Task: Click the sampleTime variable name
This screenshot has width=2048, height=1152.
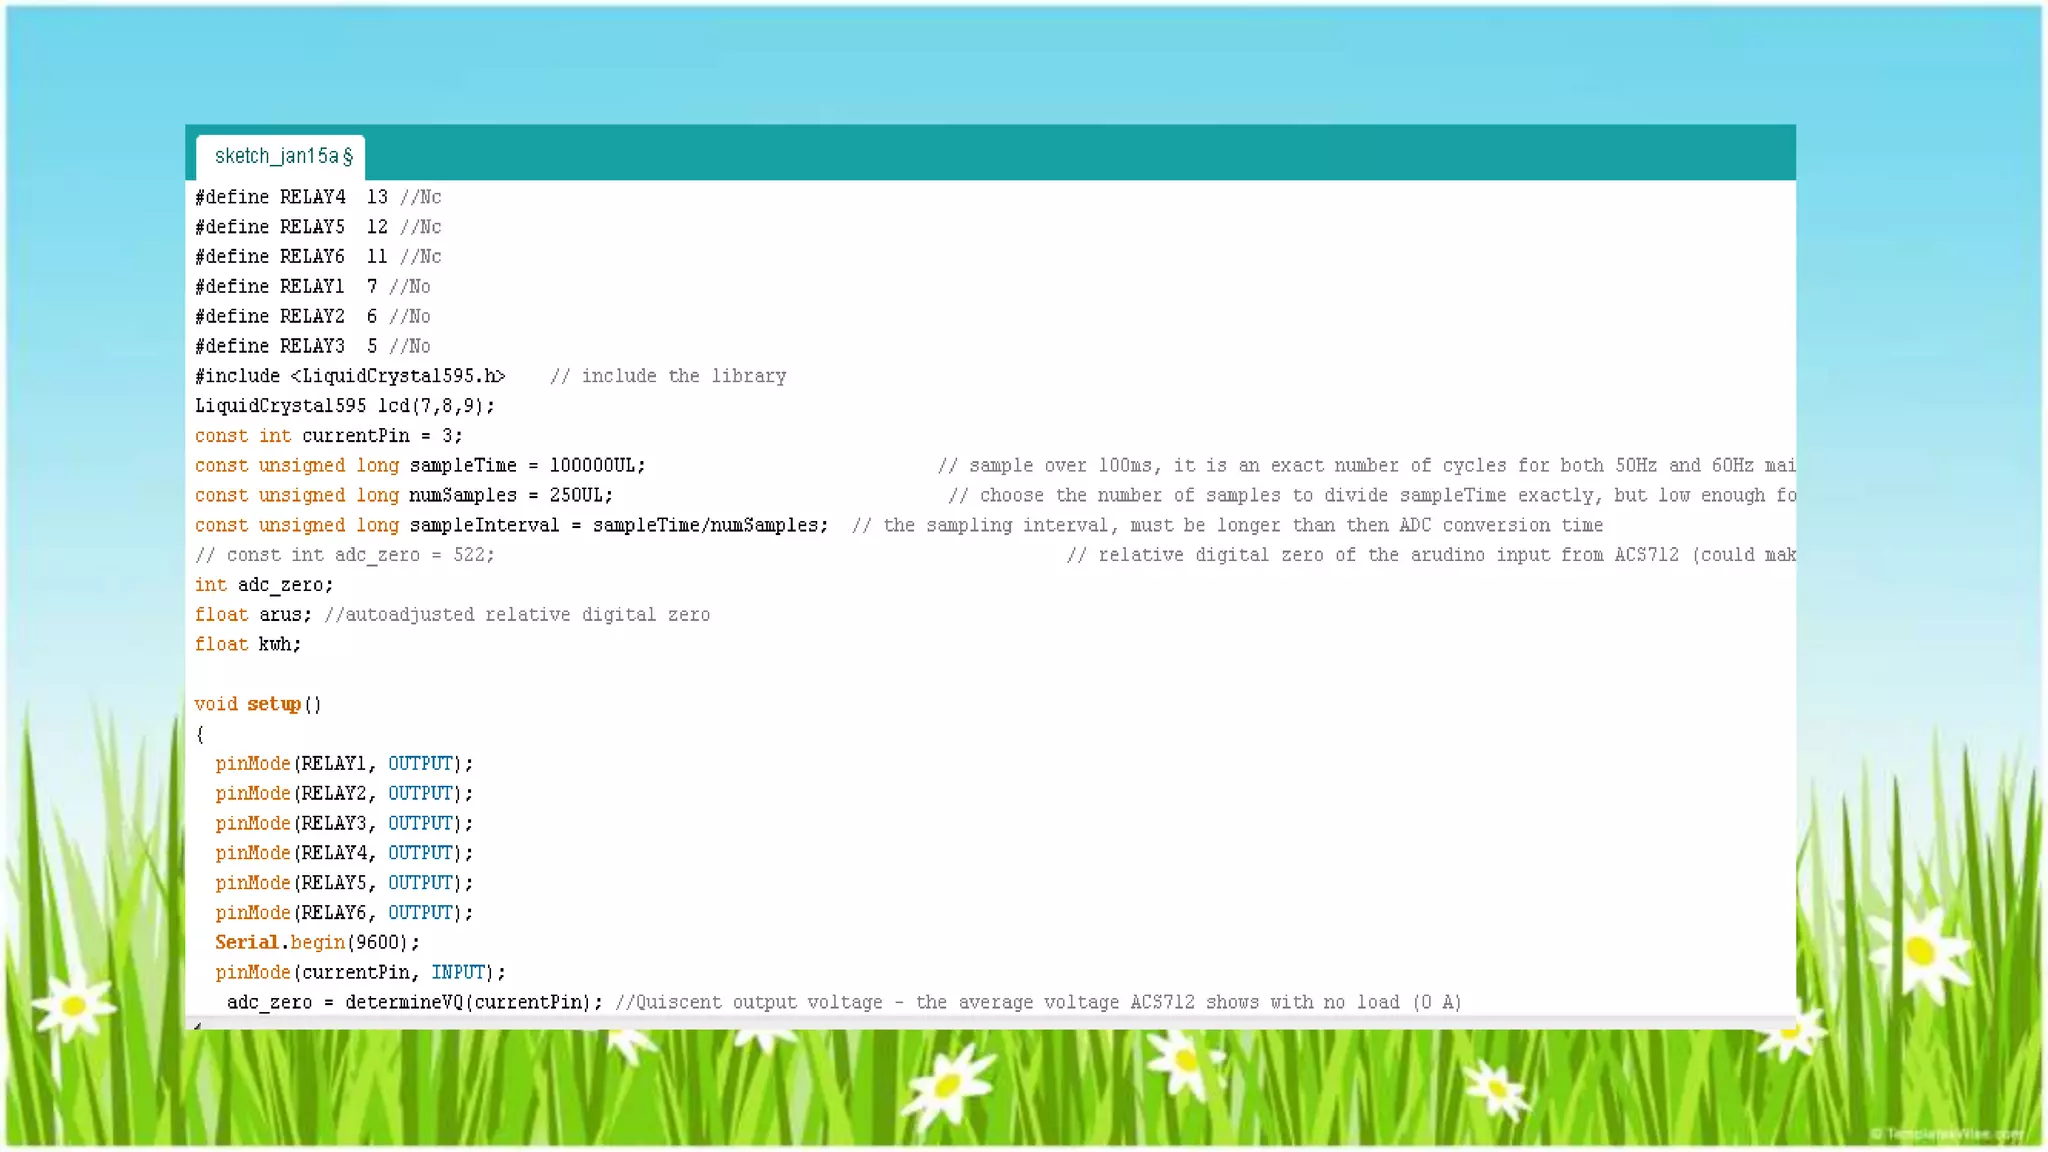Action: (x=463, y=466)
